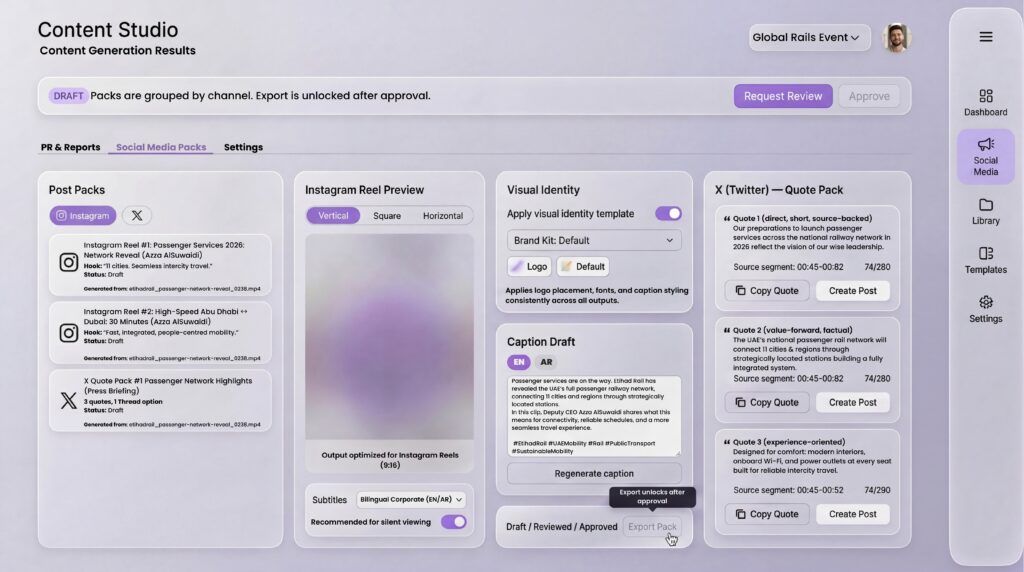
Task: Go to Dashboard in the sidebar
Action: [x=985, y=102]
